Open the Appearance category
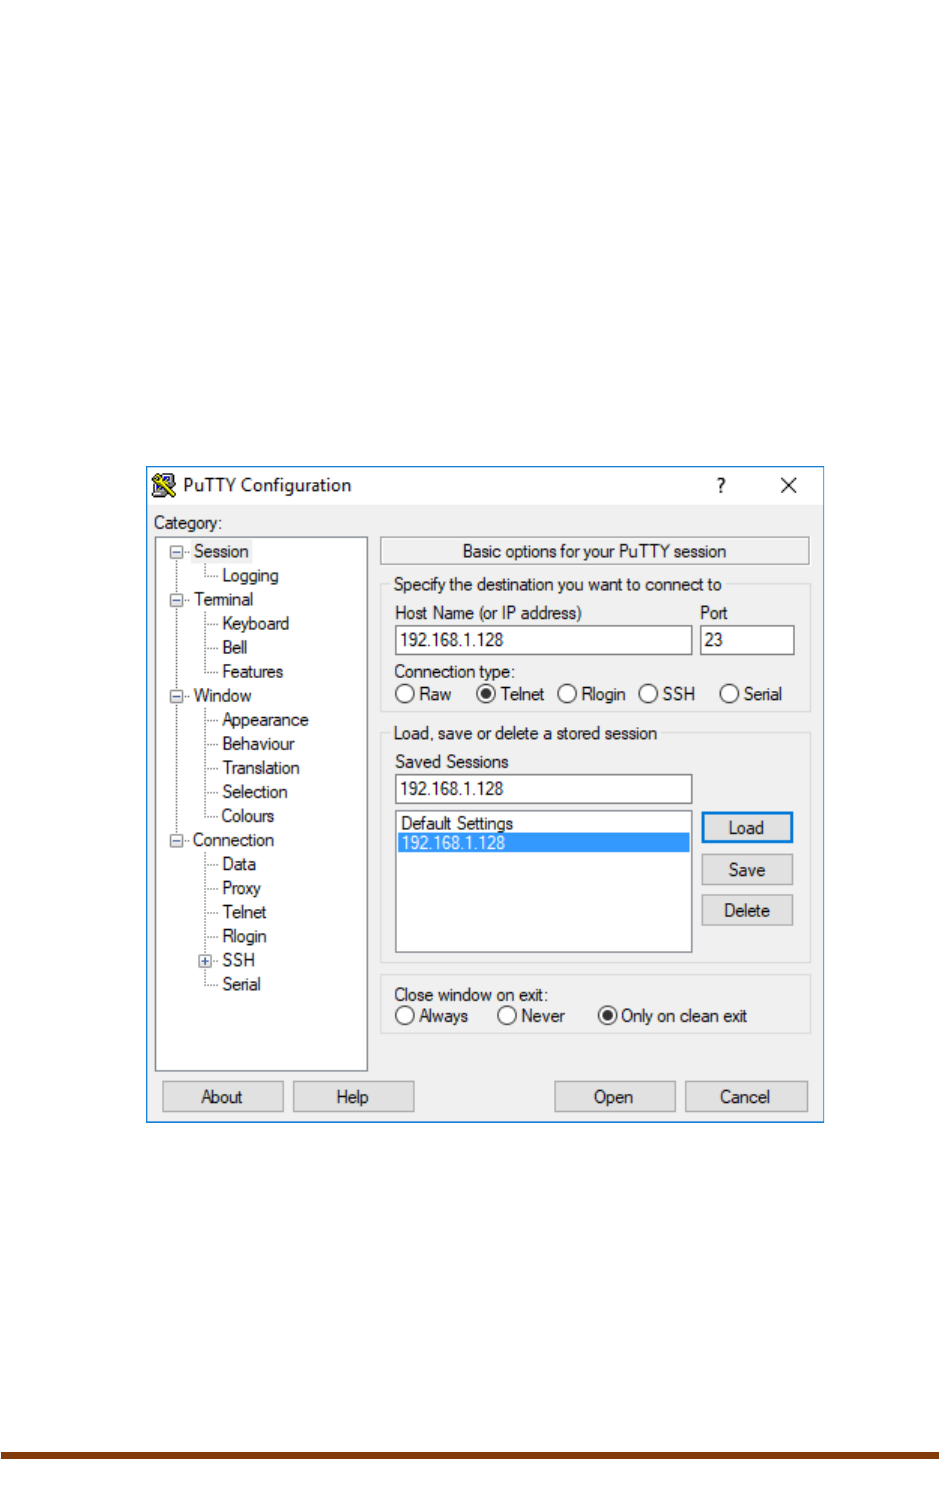 tap(265, 720)
